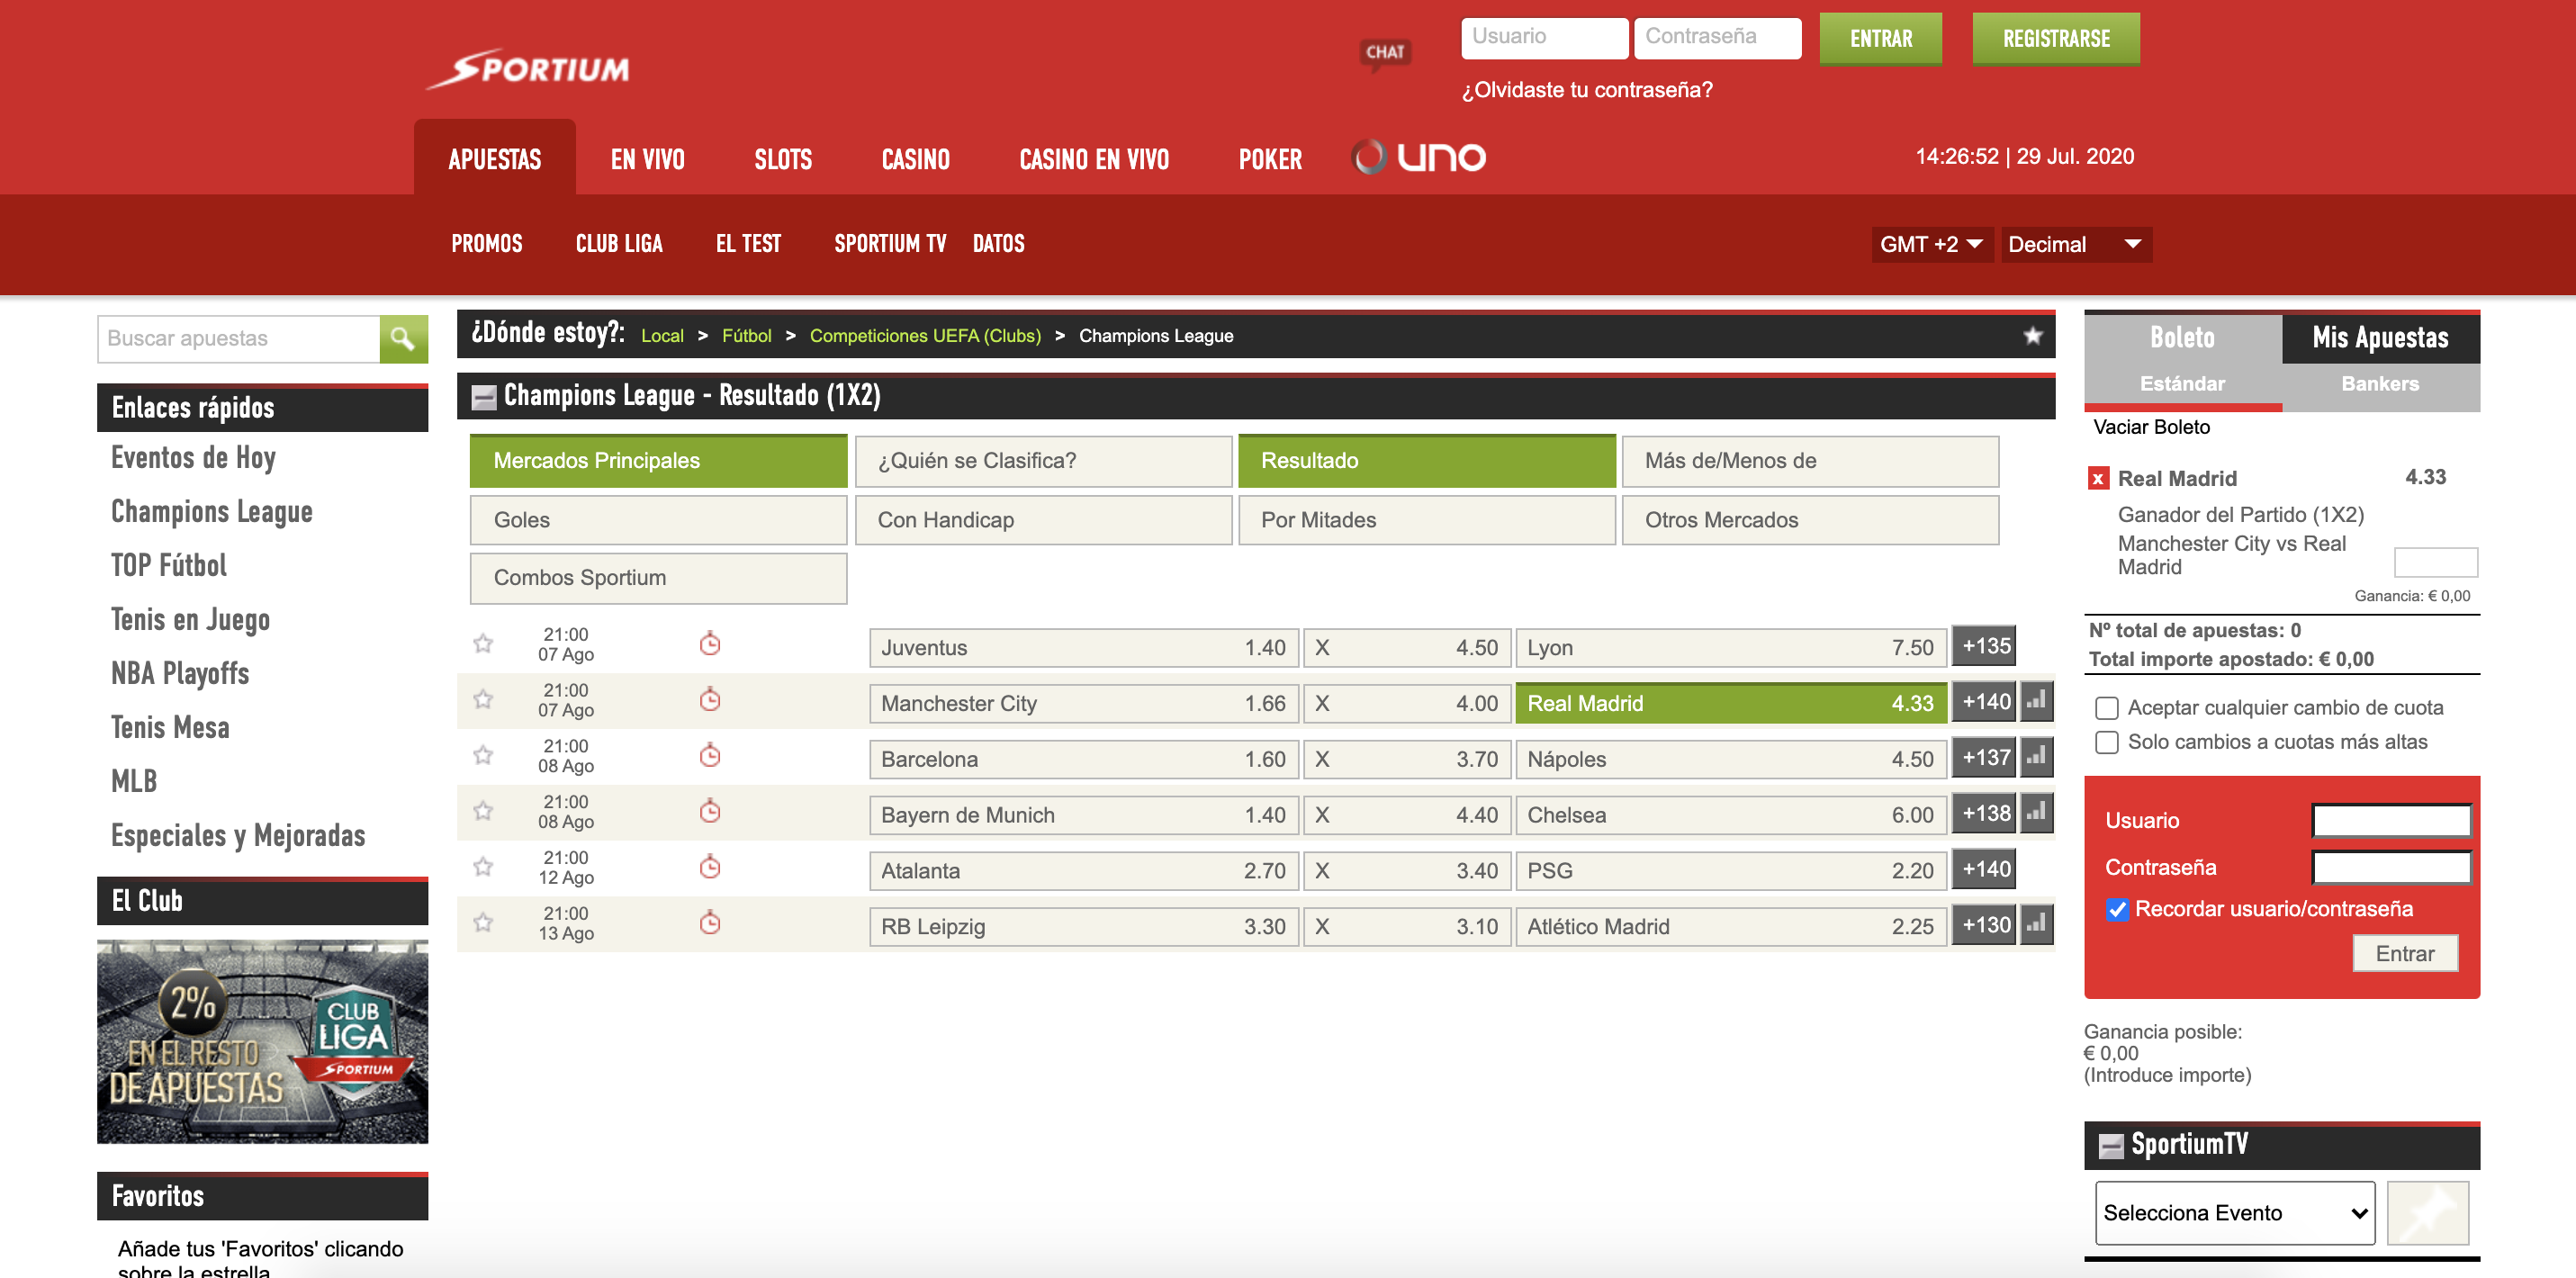Deselect the Real Madrid 4.33 odds
The image size is (2576, 1278).
pos(1731,703)
